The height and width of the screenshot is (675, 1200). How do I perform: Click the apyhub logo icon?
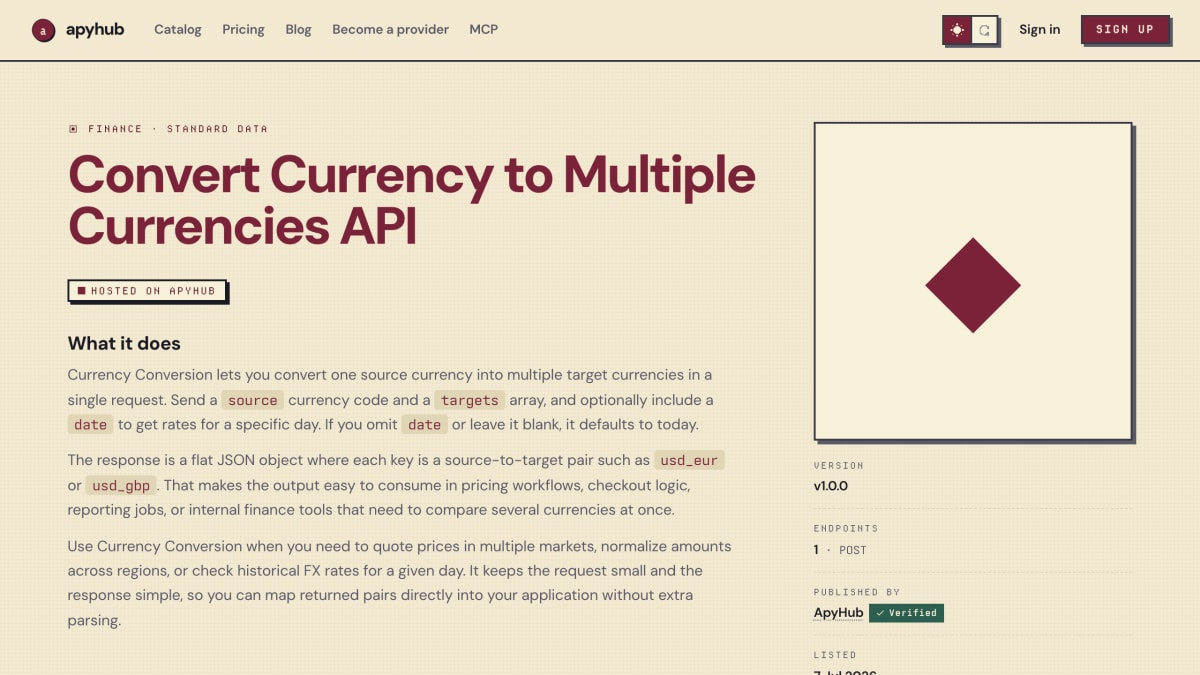point(43,30)
